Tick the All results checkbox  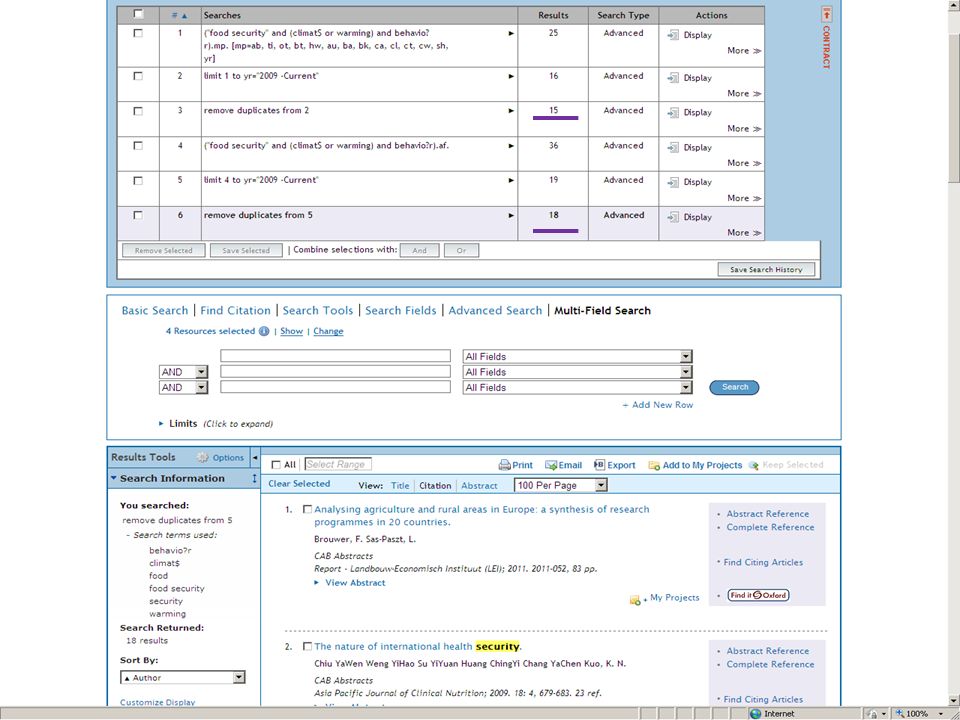276,465
